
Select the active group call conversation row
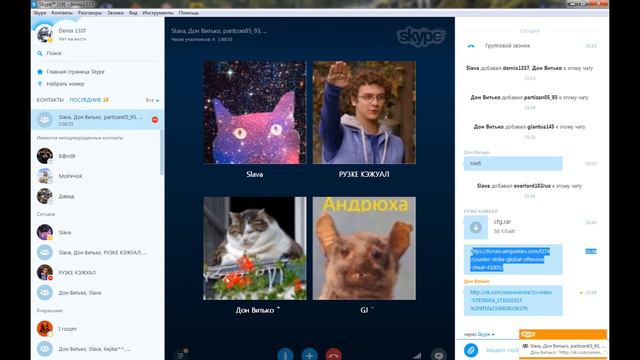(97, 120)
